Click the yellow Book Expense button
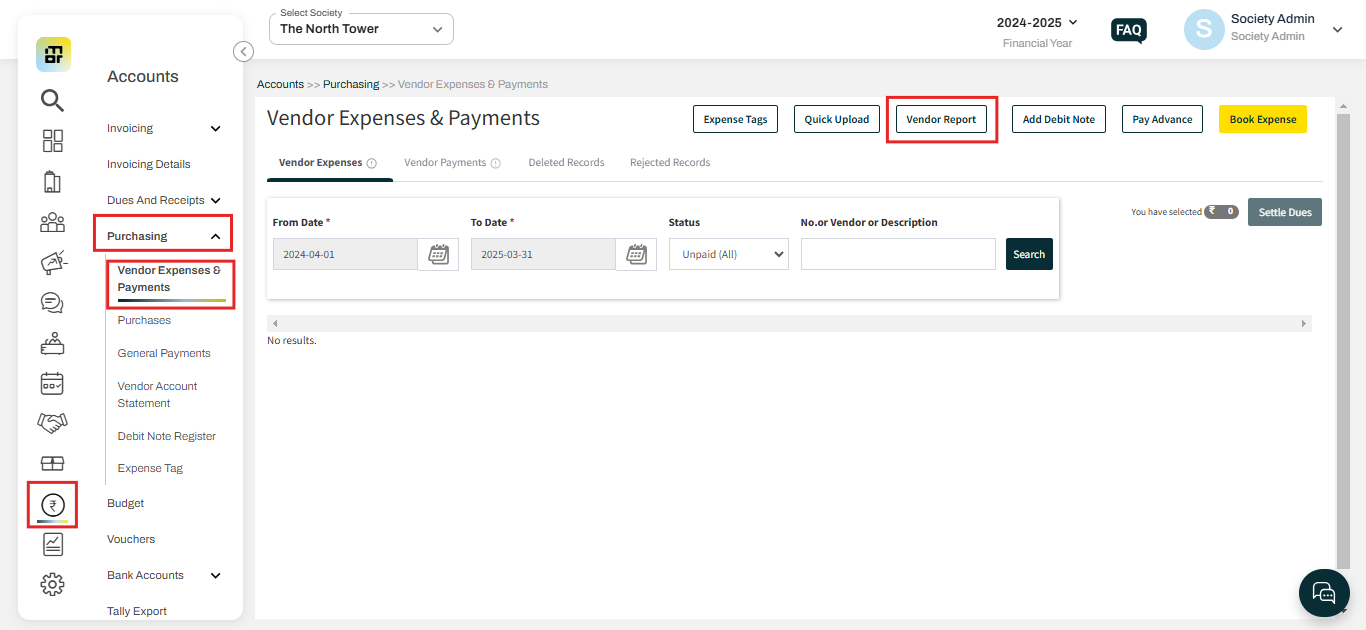 point(1262,118)
